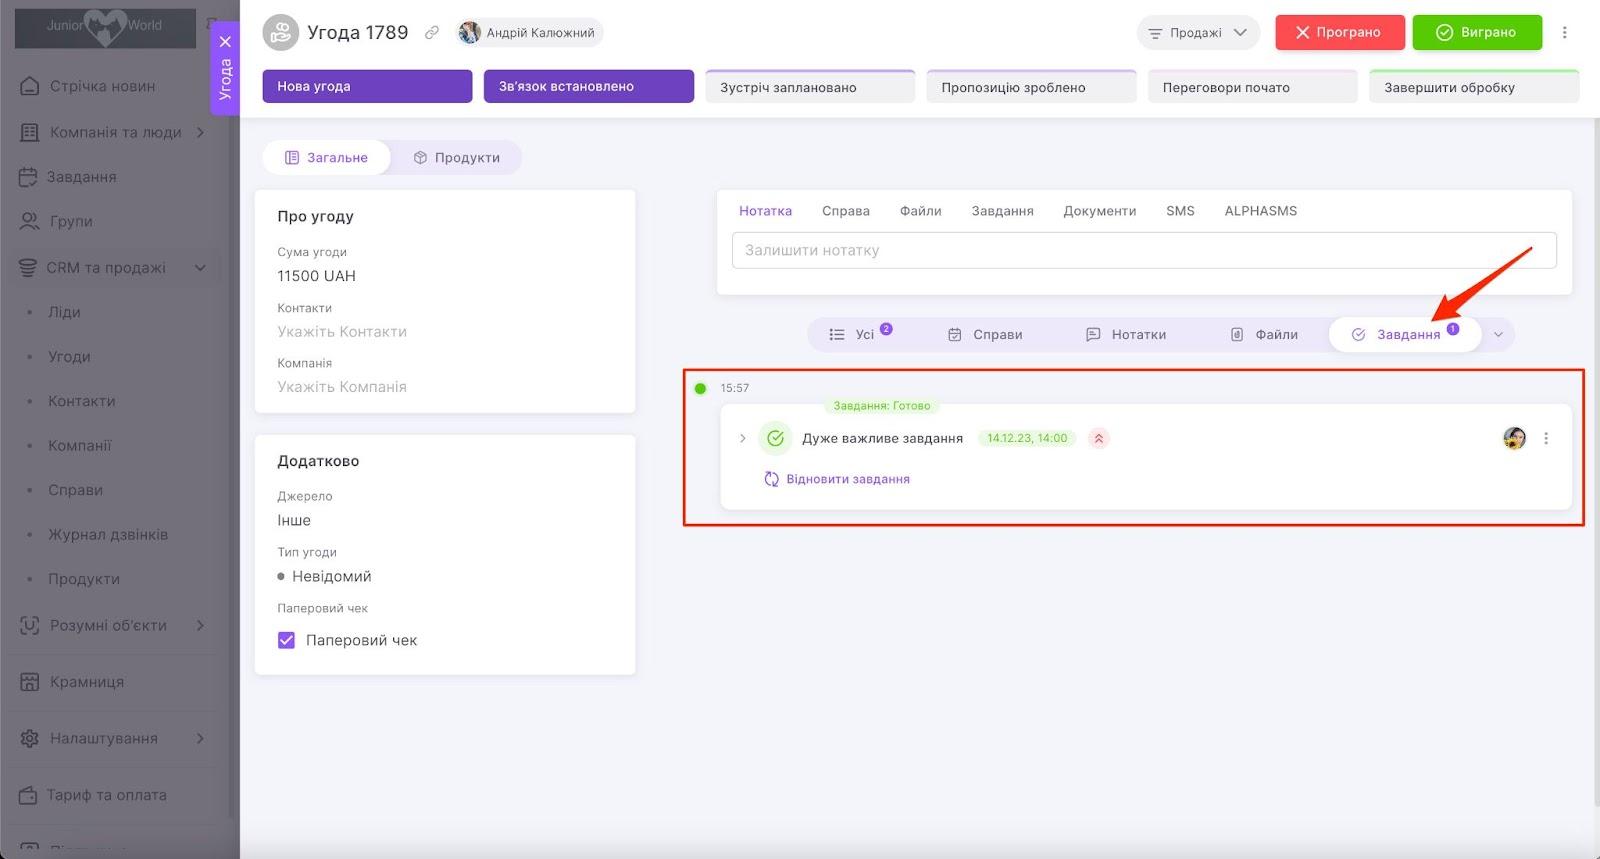Open the task's three-dot options menu
The height and width of the screenshot is (859, 1600).
pyautogui.click(x=1546, y=438)
